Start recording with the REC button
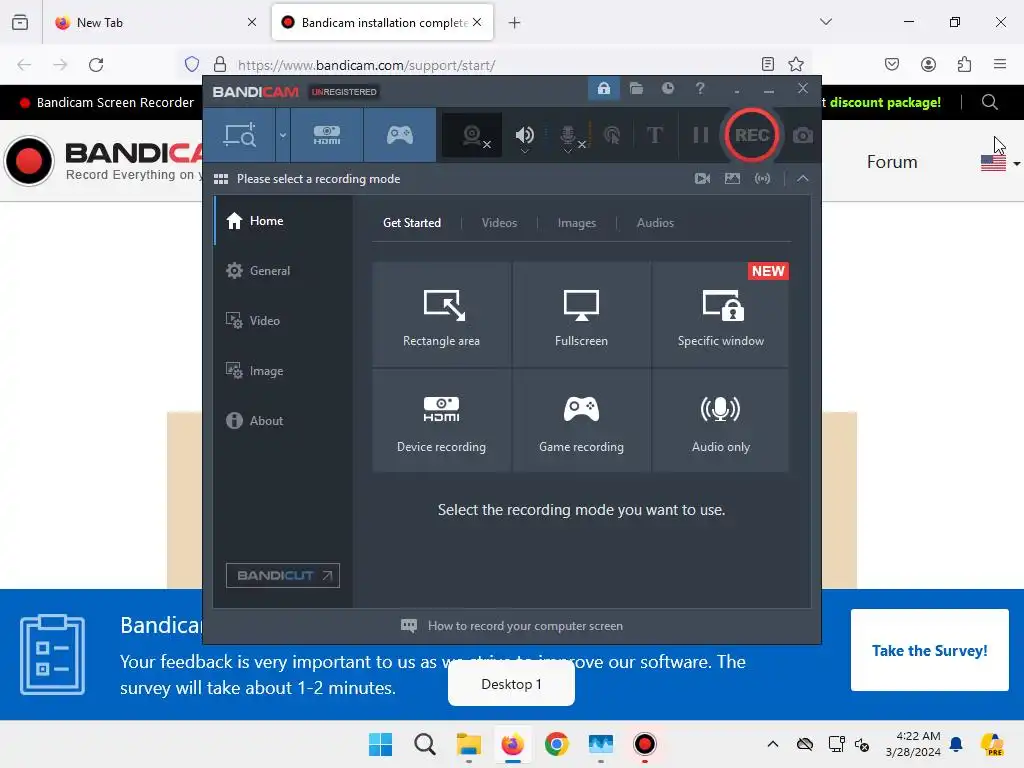This screenshot has height=768, width=1024. click(x=752, y=135)
